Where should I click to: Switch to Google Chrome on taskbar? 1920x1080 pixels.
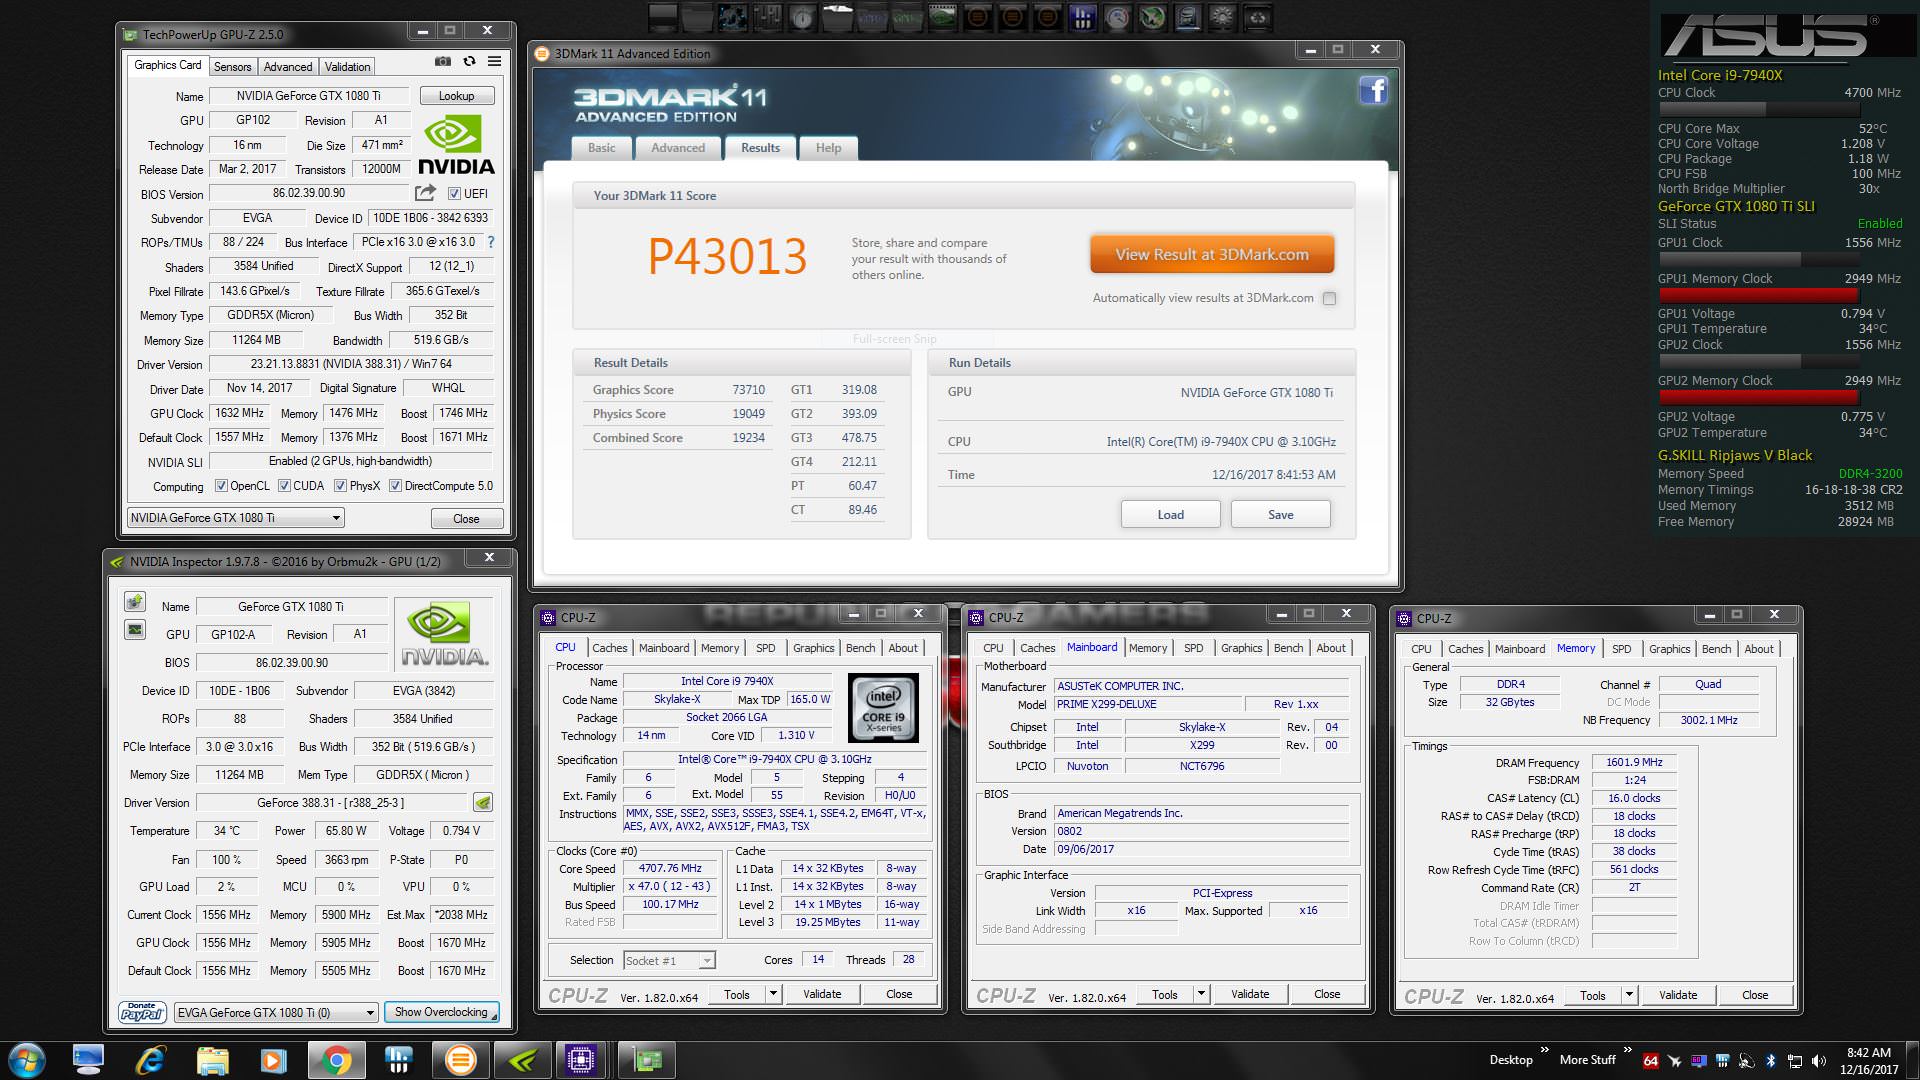[x=336, y=1060]
